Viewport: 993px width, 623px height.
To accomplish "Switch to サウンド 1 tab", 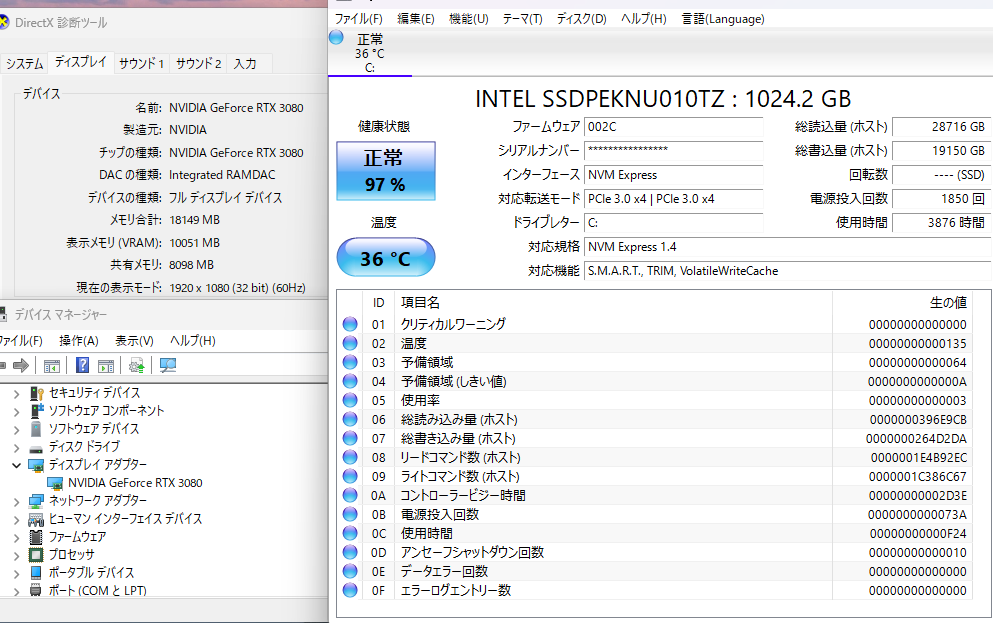I will click(142, 63).
